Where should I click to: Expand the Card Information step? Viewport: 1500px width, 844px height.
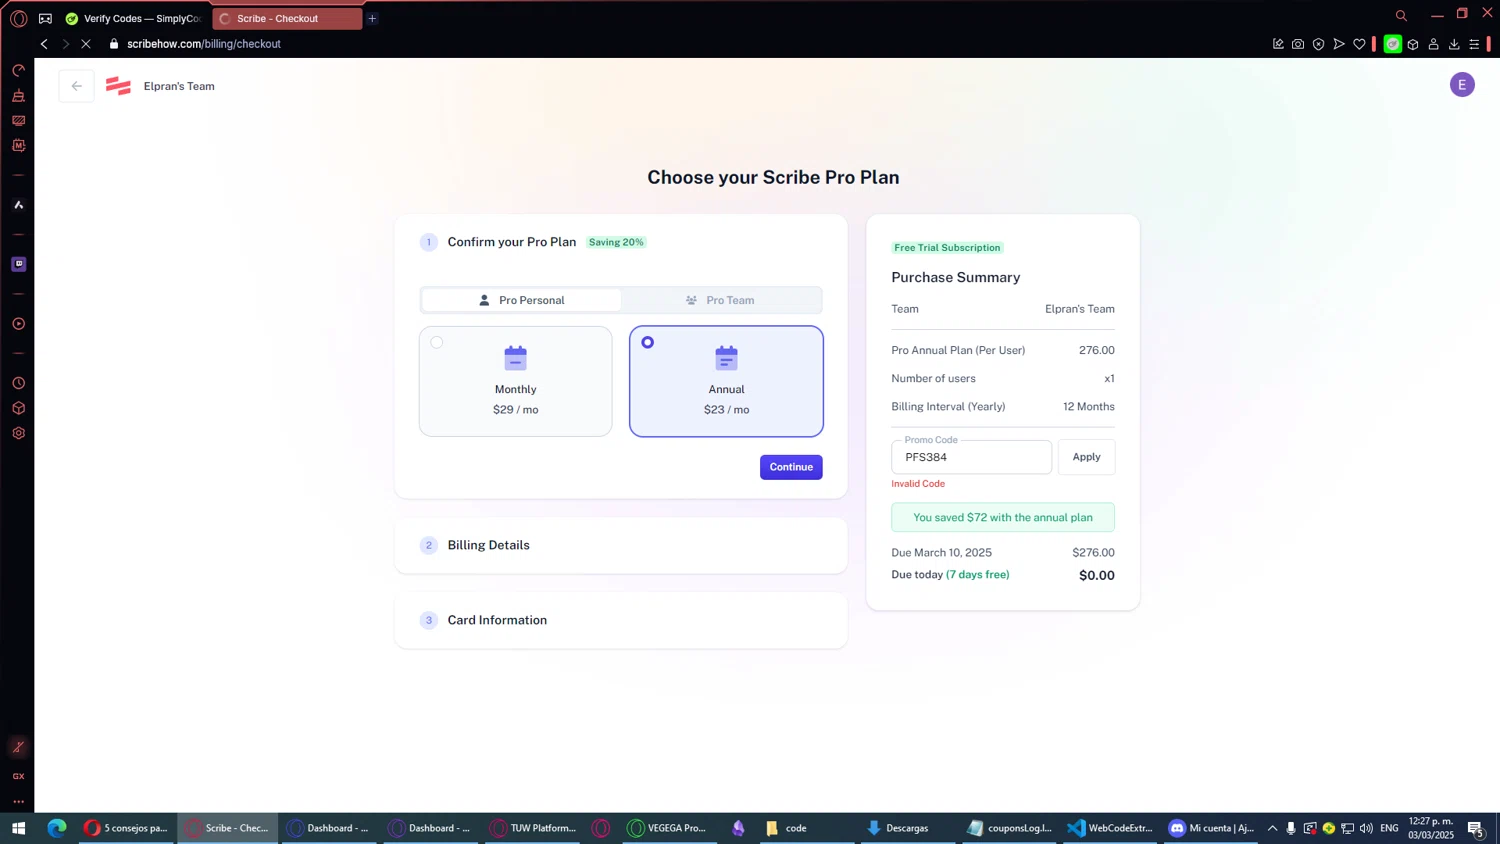(x=621, y=620)
